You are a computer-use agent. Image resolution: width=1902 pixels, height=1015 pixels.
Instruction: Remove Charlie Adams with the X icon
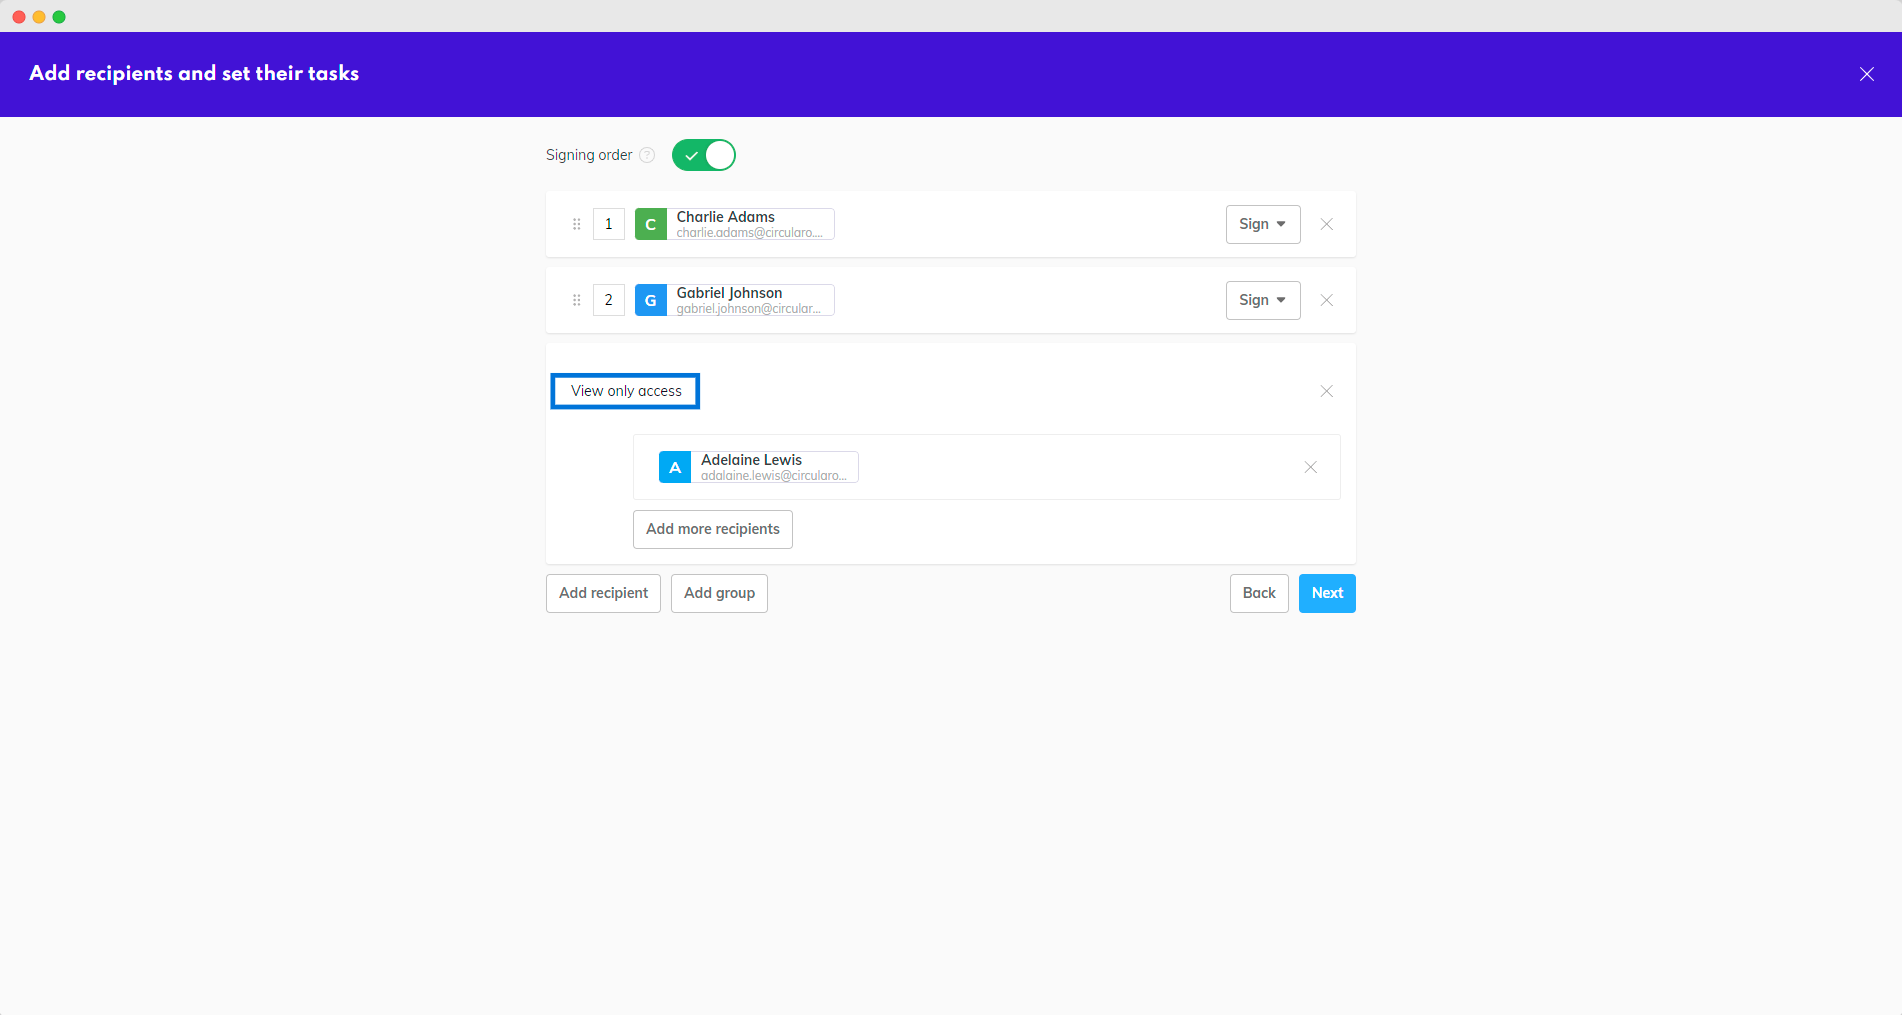click(1326, 224)
